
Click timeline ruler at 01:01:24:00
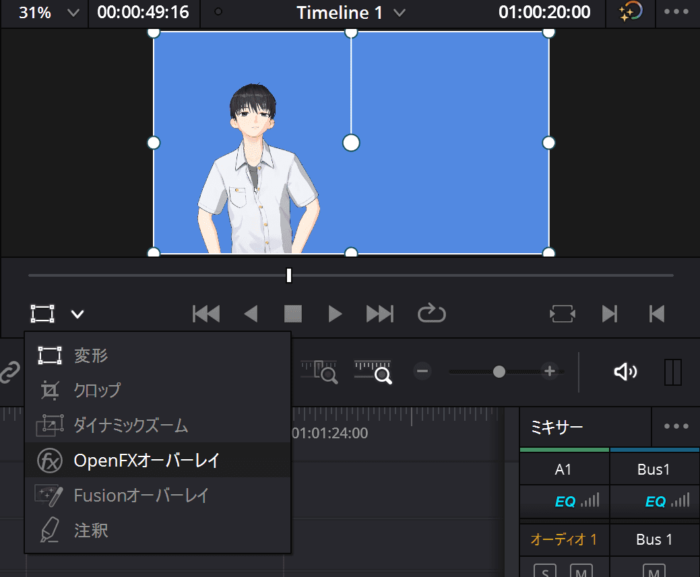pyautogui.click(x=330, y=433)
